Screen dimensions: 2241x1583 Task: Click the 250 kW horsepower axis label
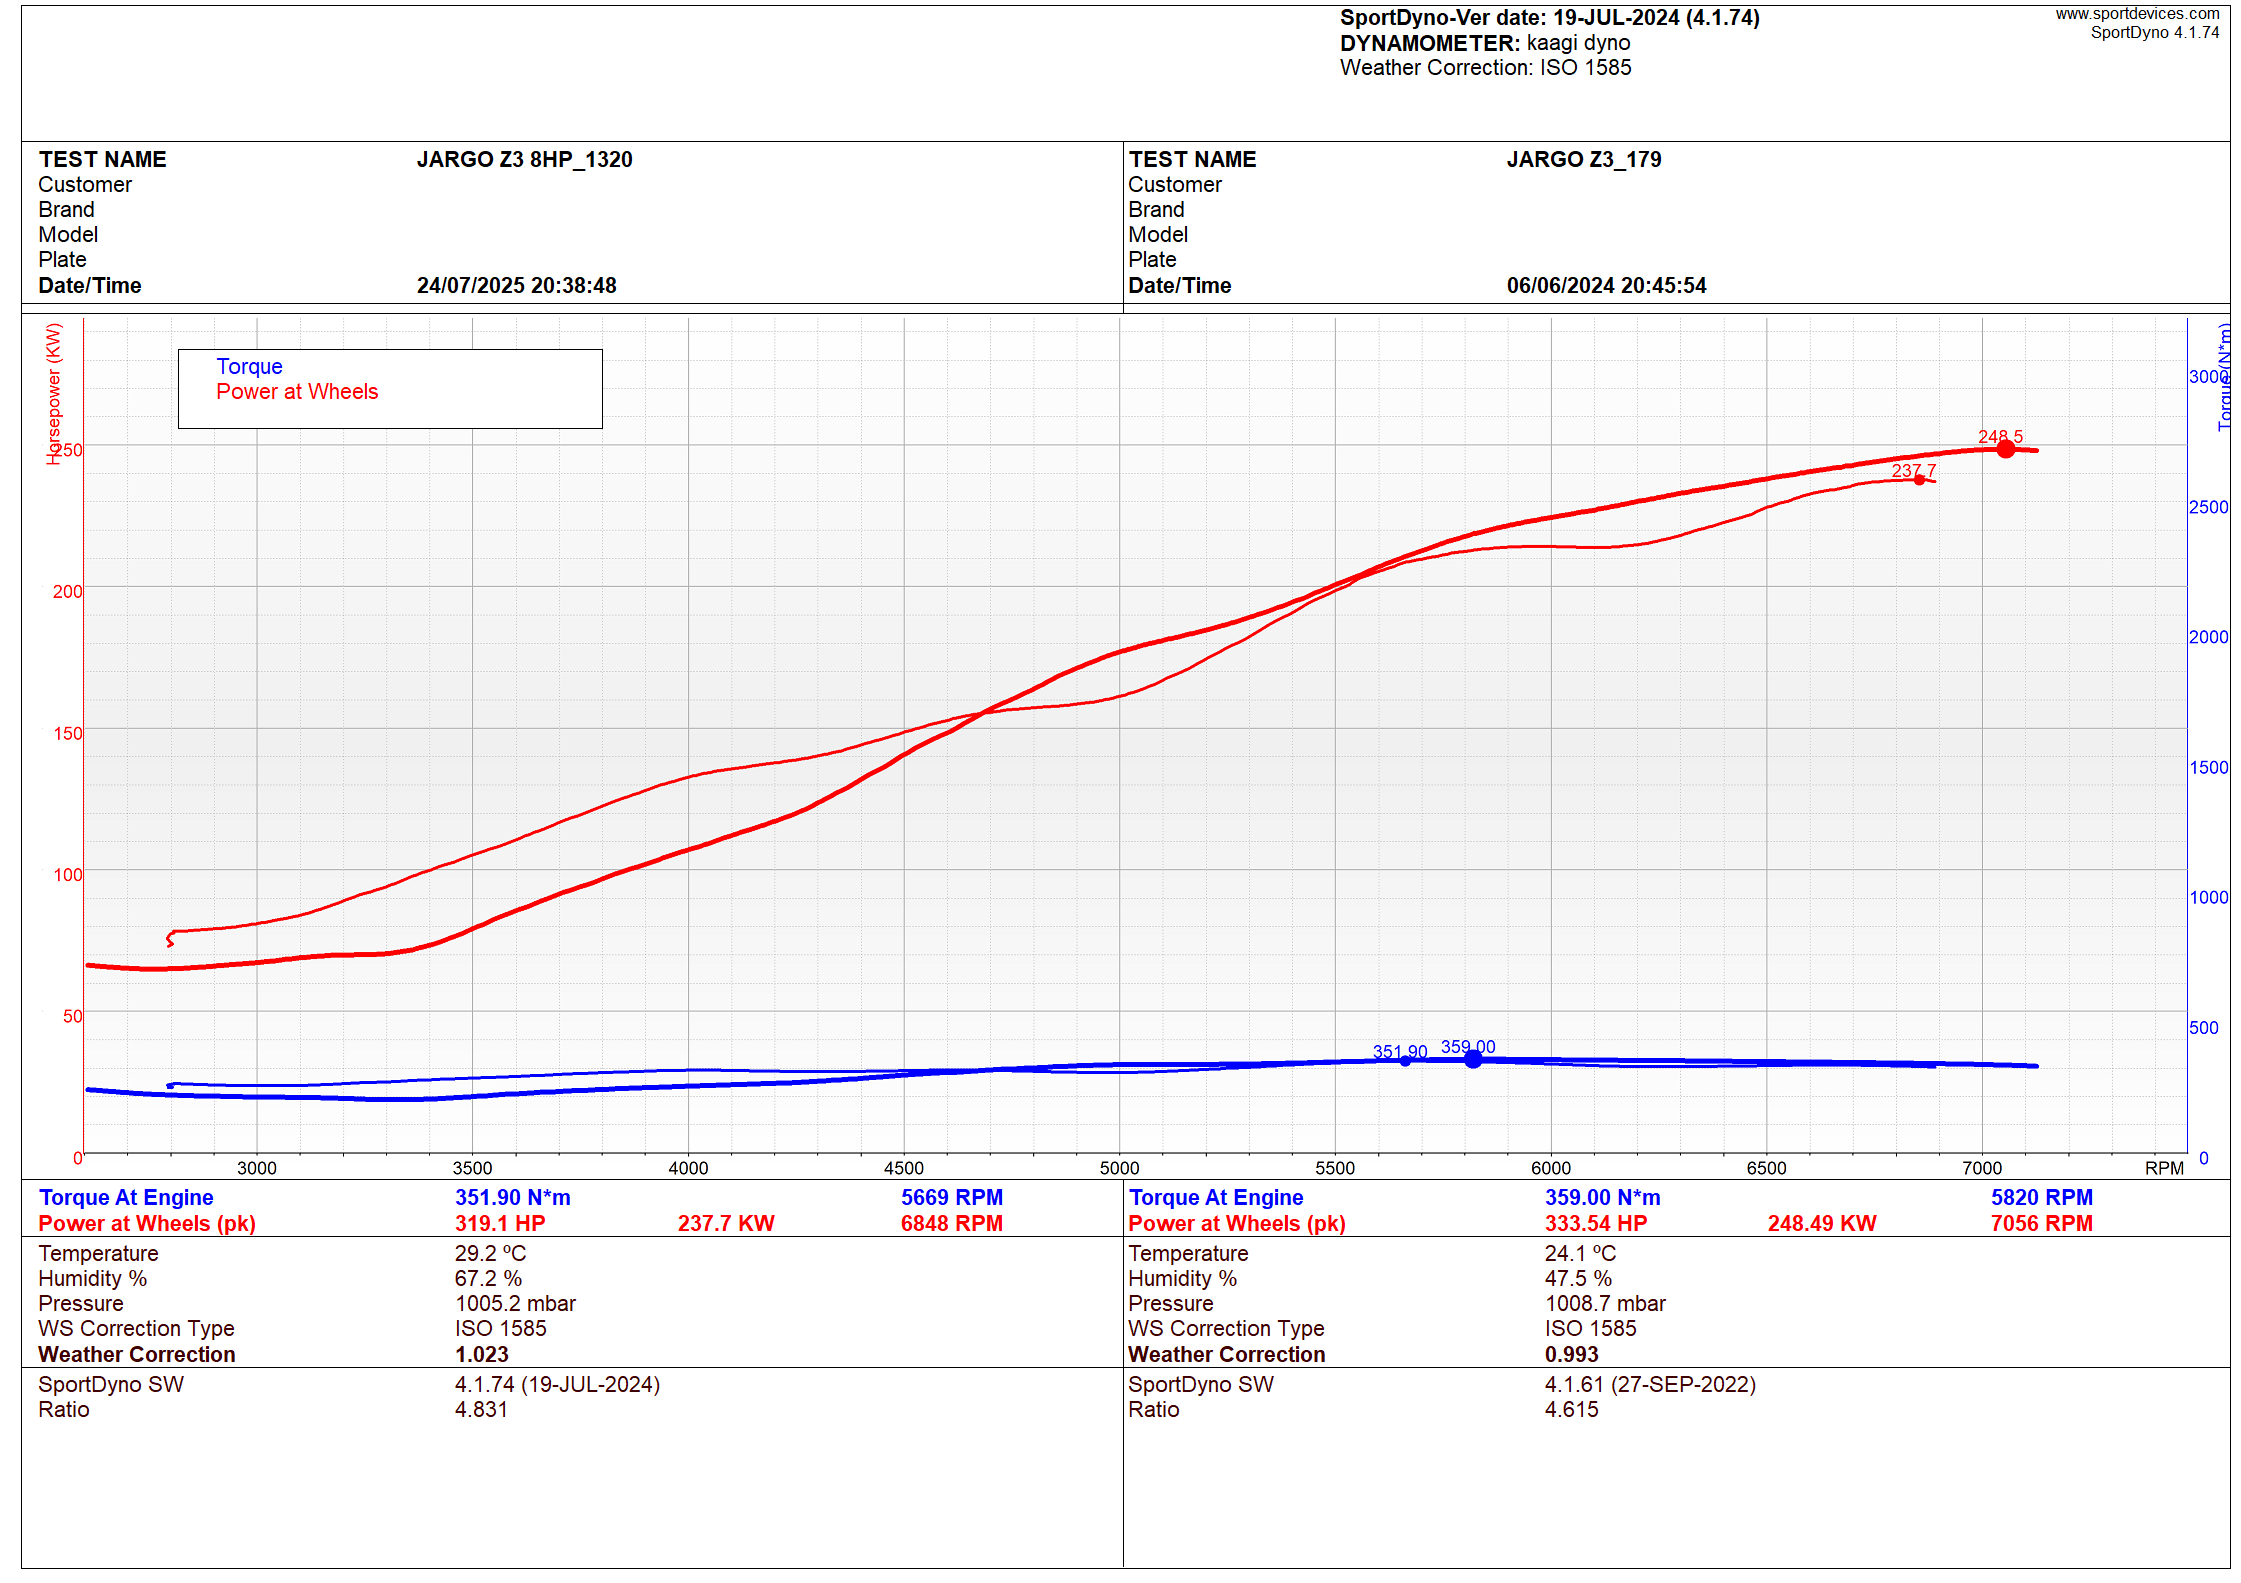(x=67, y=450)
